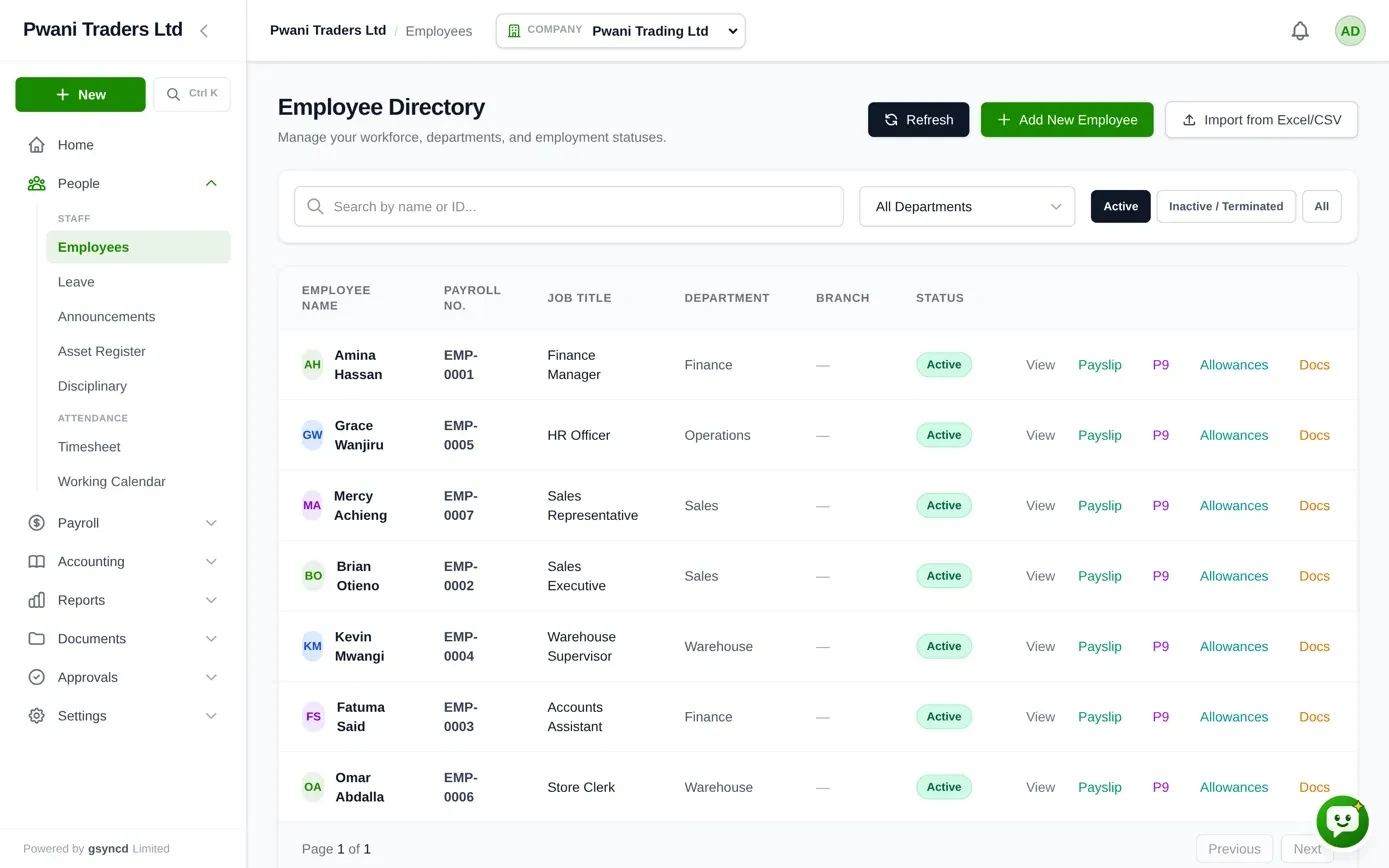Viewport: 1389px width, 868px height.
Task: Click the search by name field
Action: pyautogui.click(x=569, y=206)
